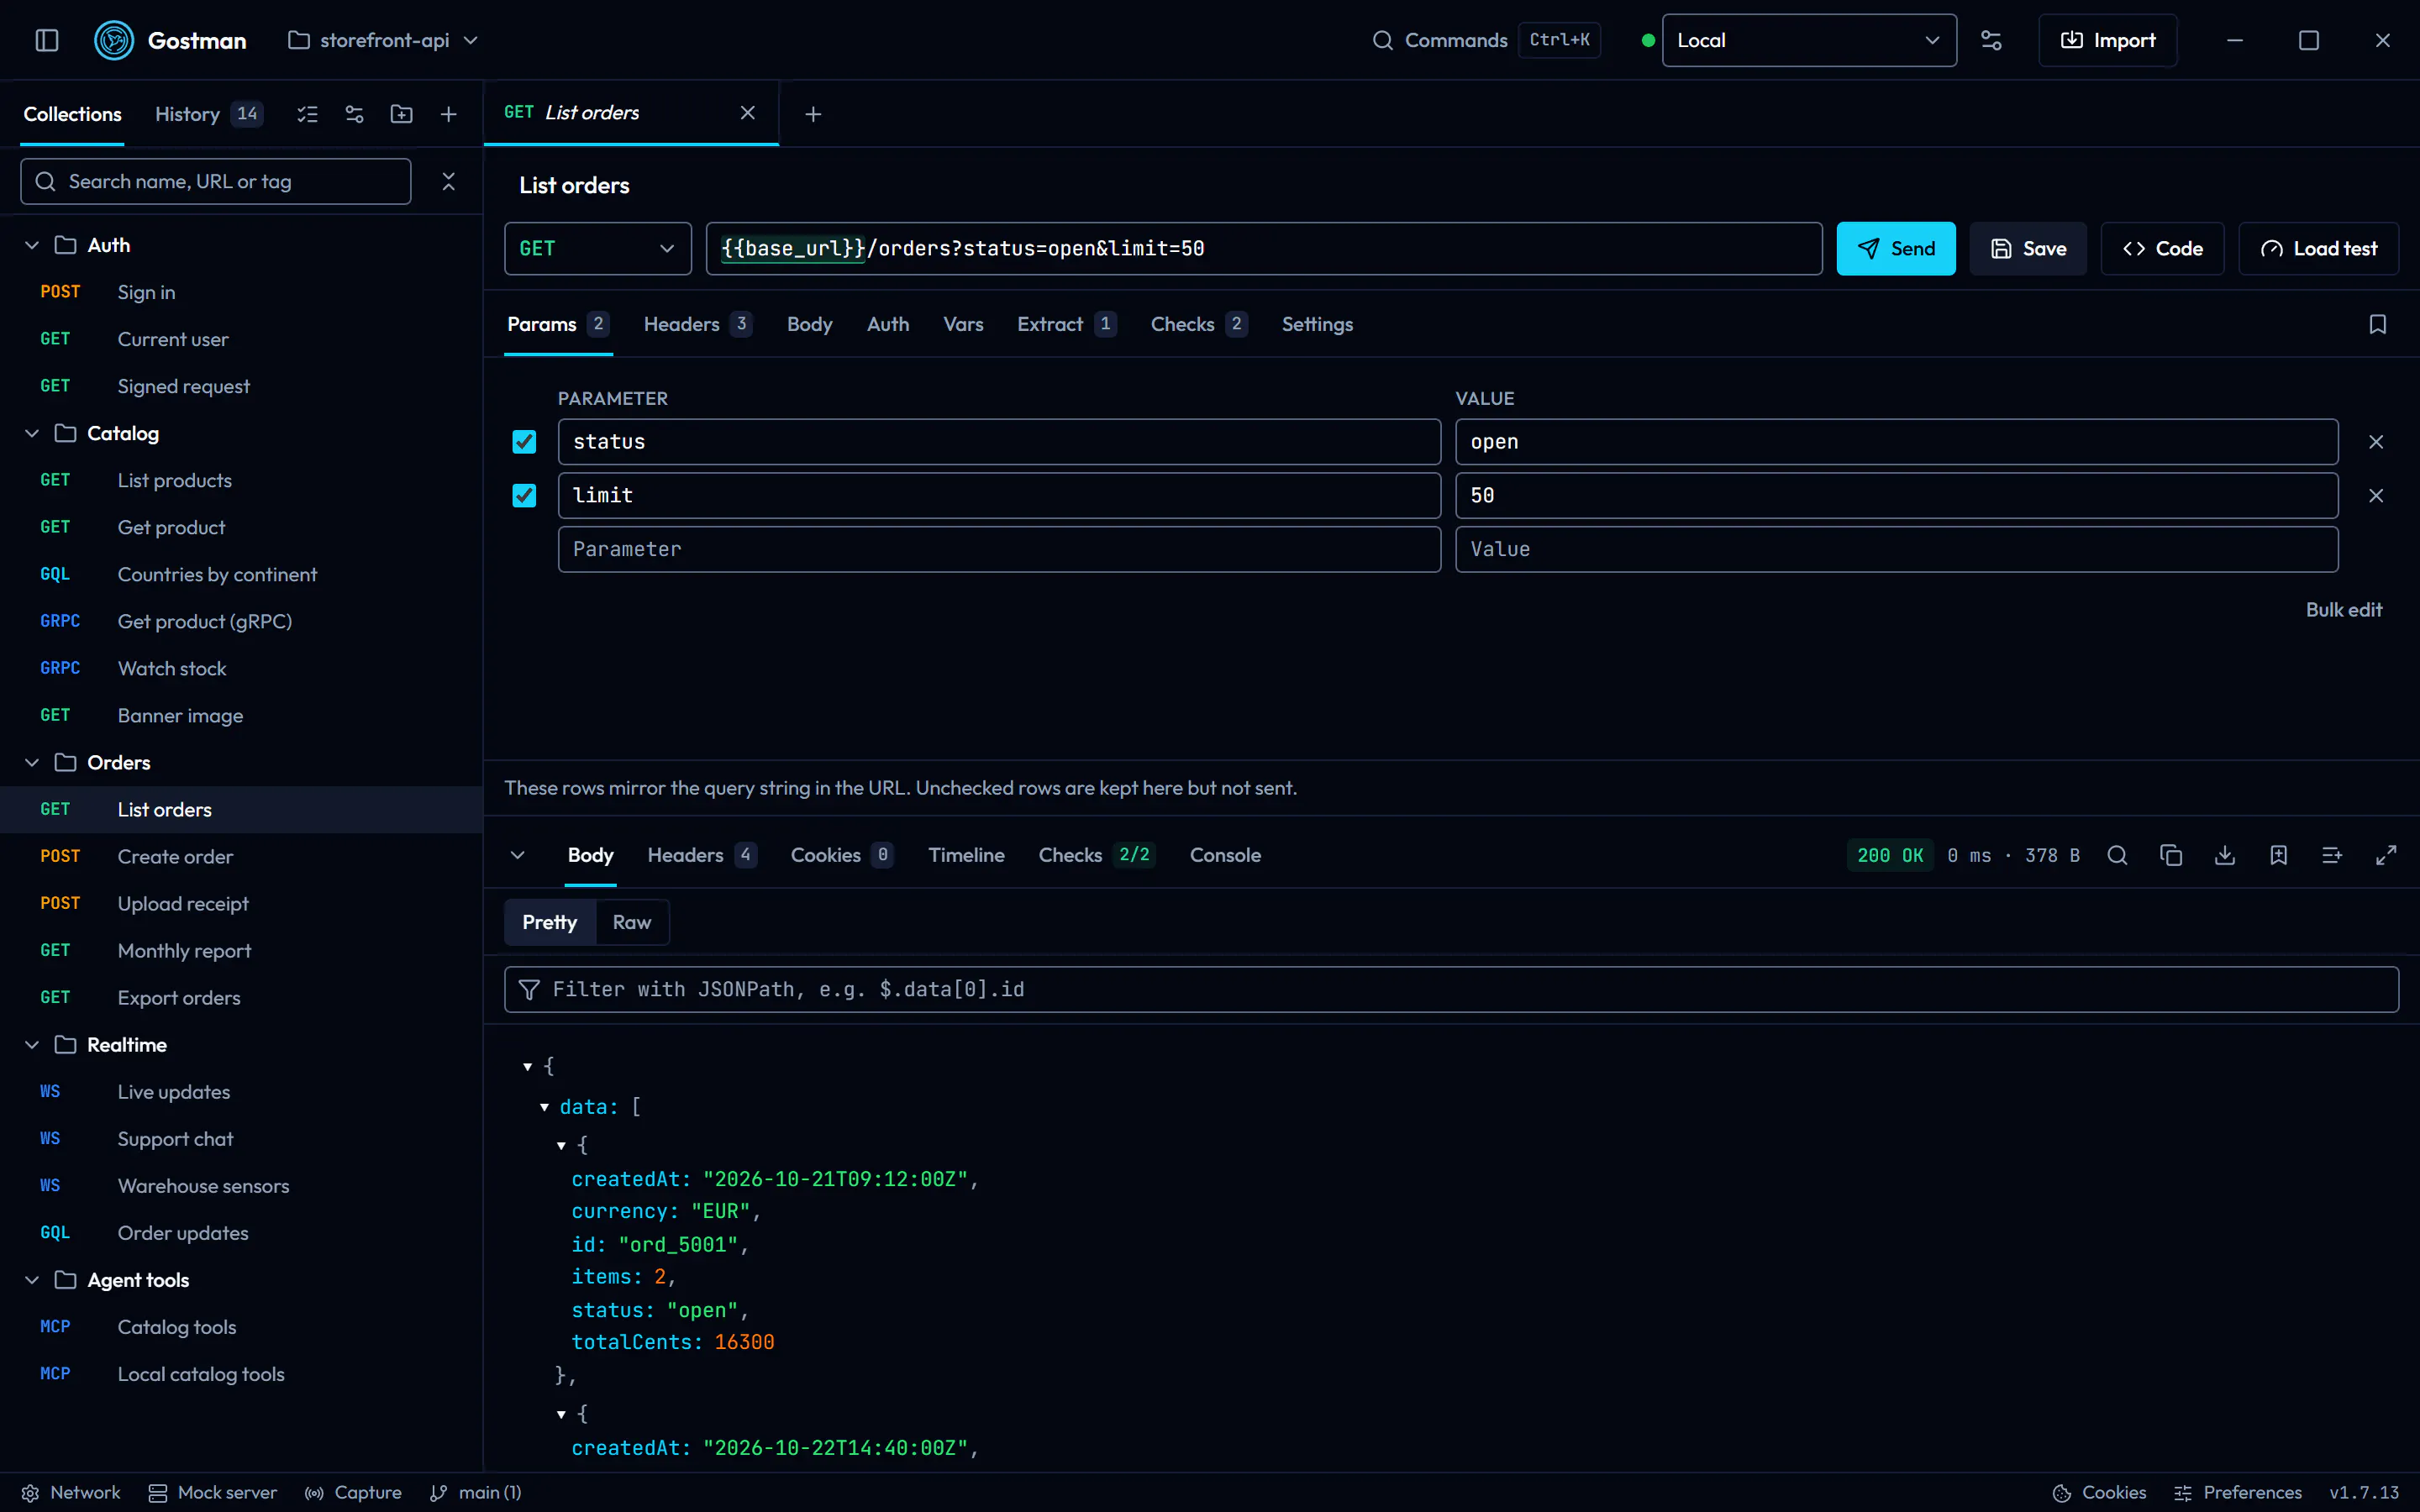The image size is (2420, 1512).
Task: Click the new folder icon in Collections
Action: click(x=401, y=114)
